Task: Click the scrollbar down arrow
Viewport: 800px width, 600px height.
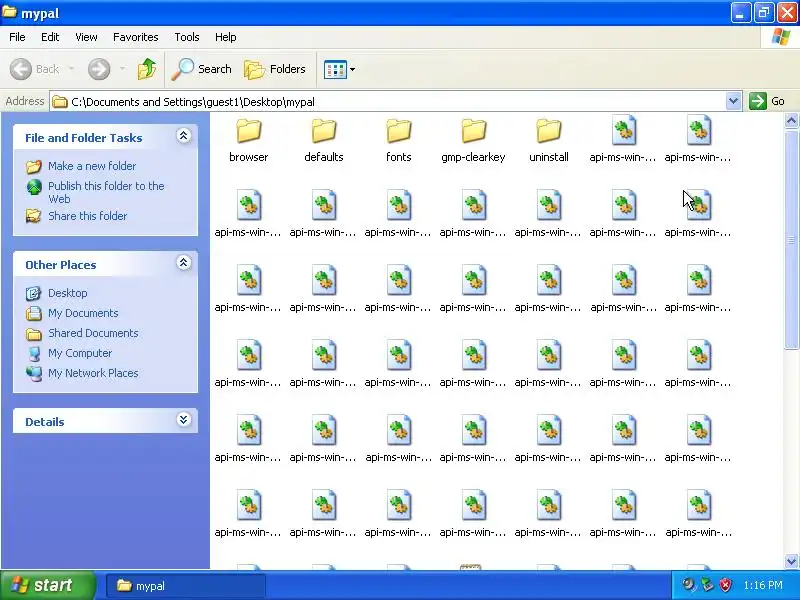Action: 791,561
